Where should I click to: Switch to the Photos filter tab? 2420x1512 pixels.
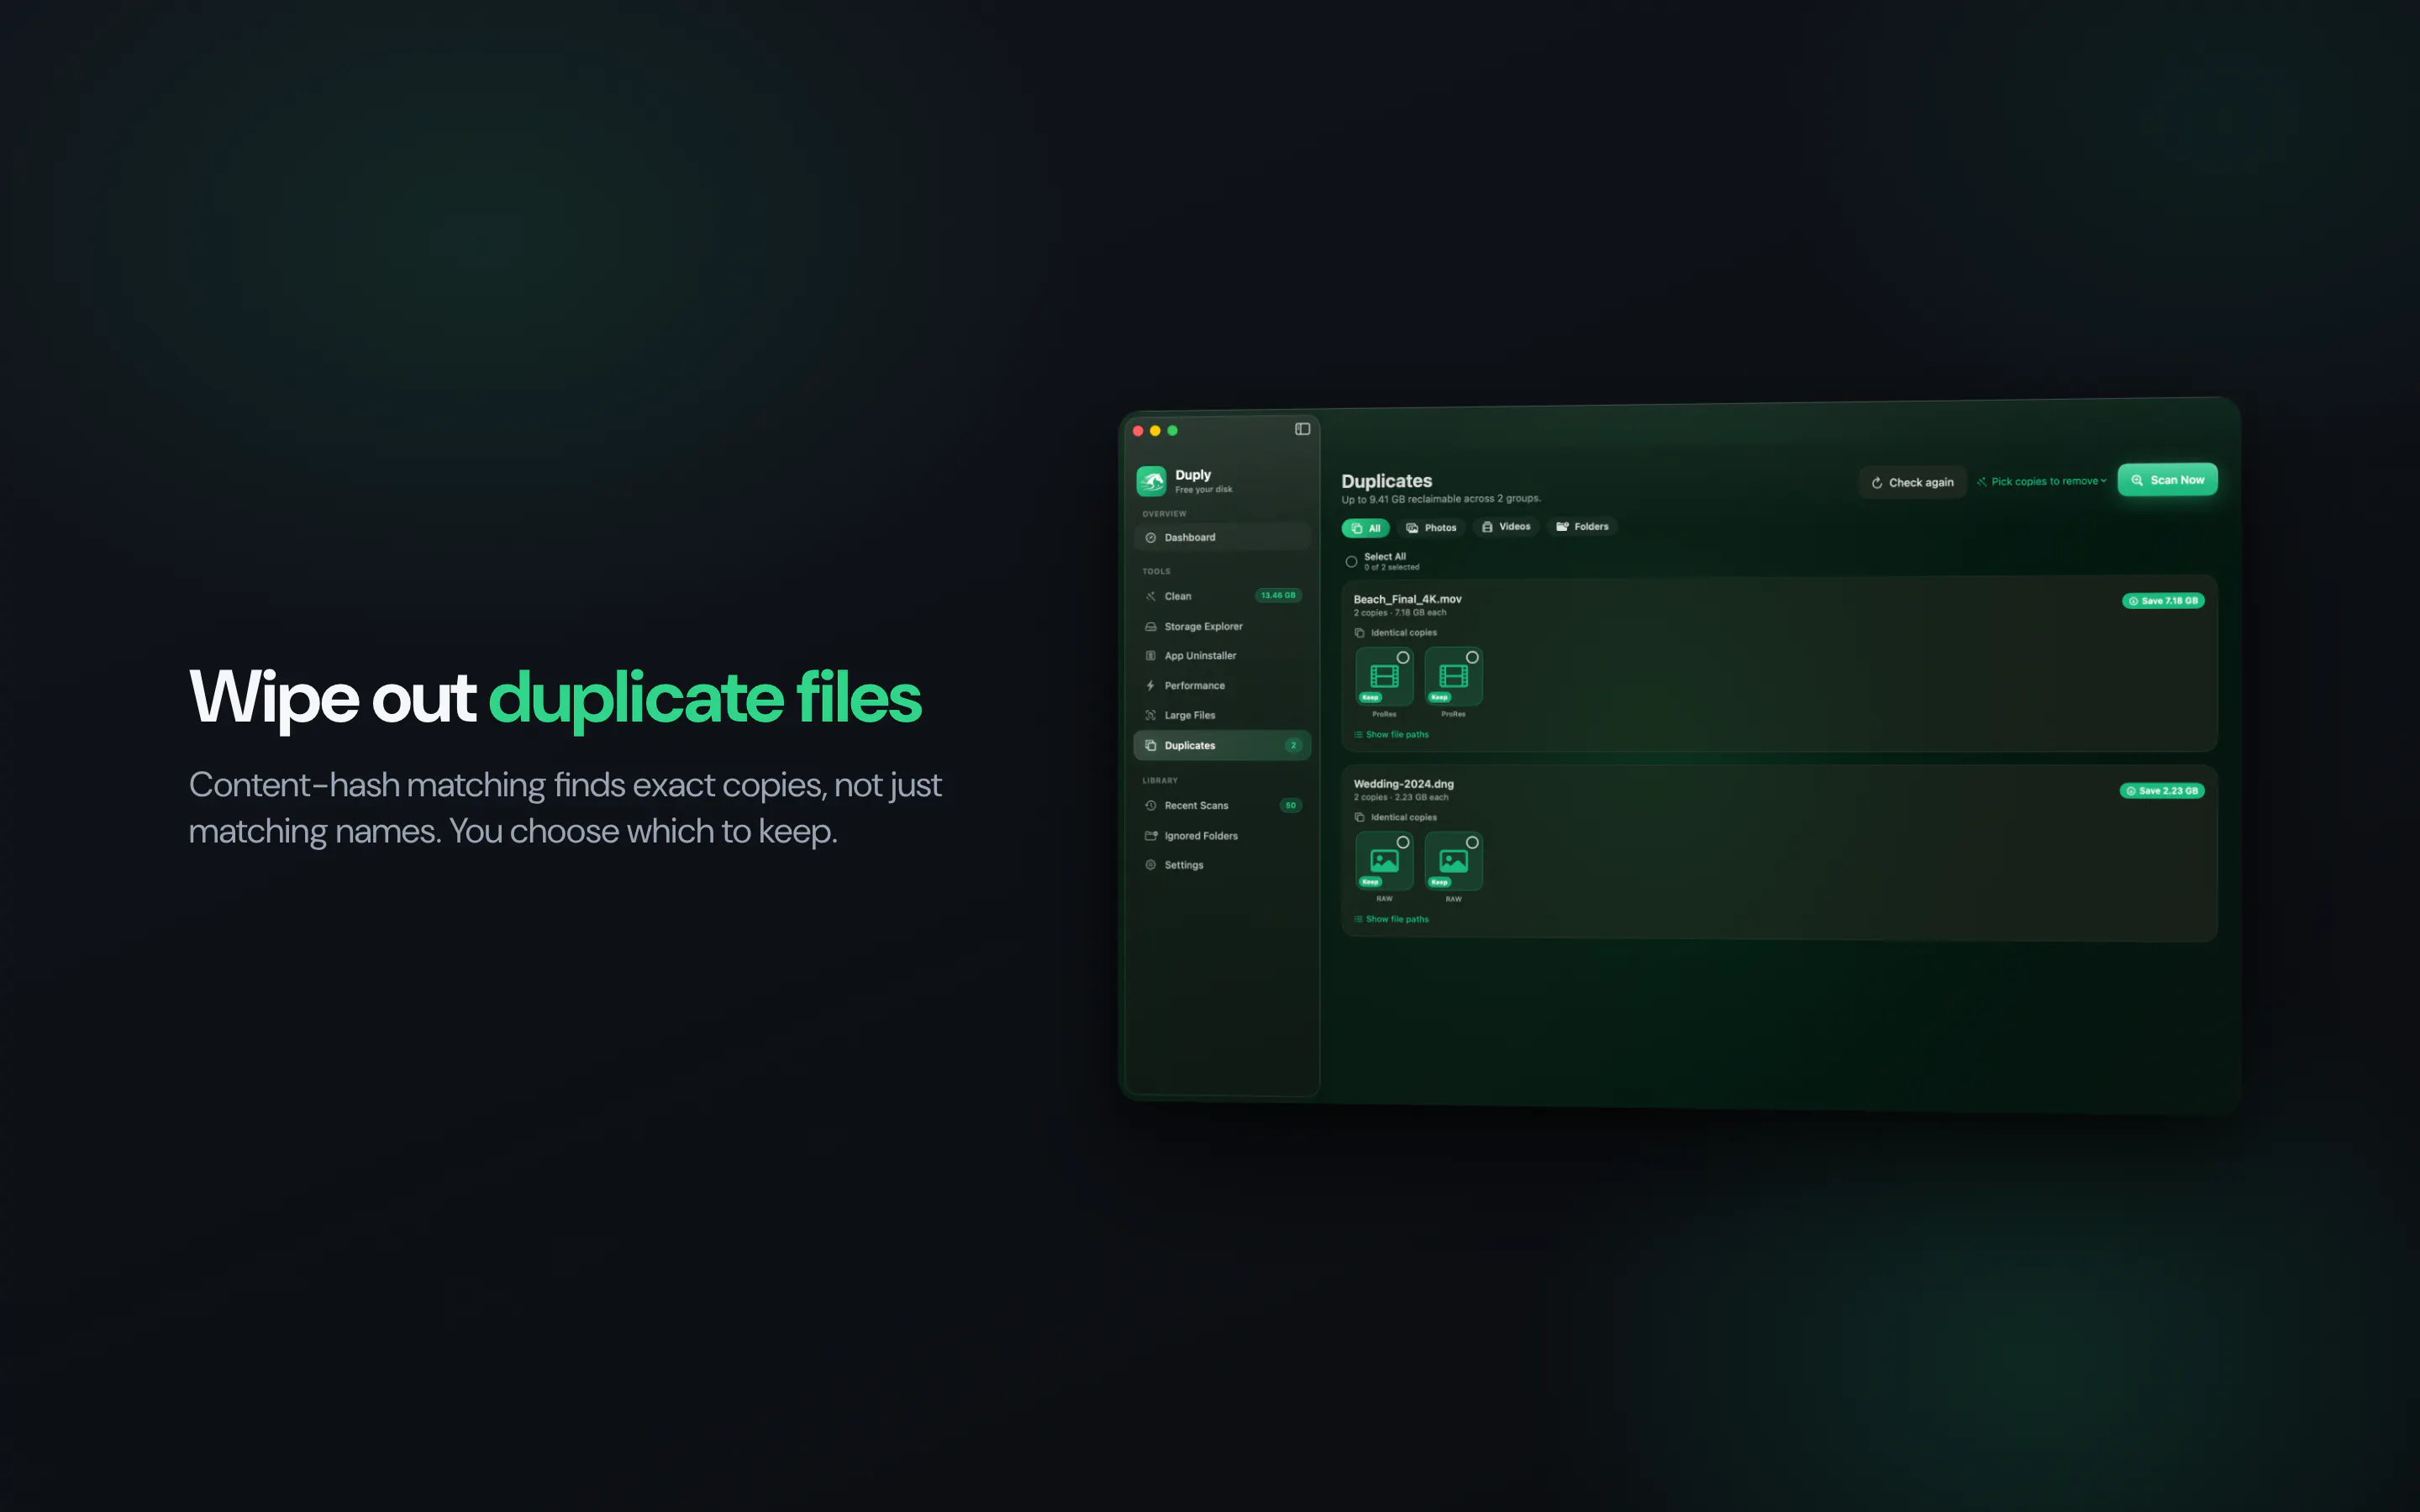coord(1431,527)
